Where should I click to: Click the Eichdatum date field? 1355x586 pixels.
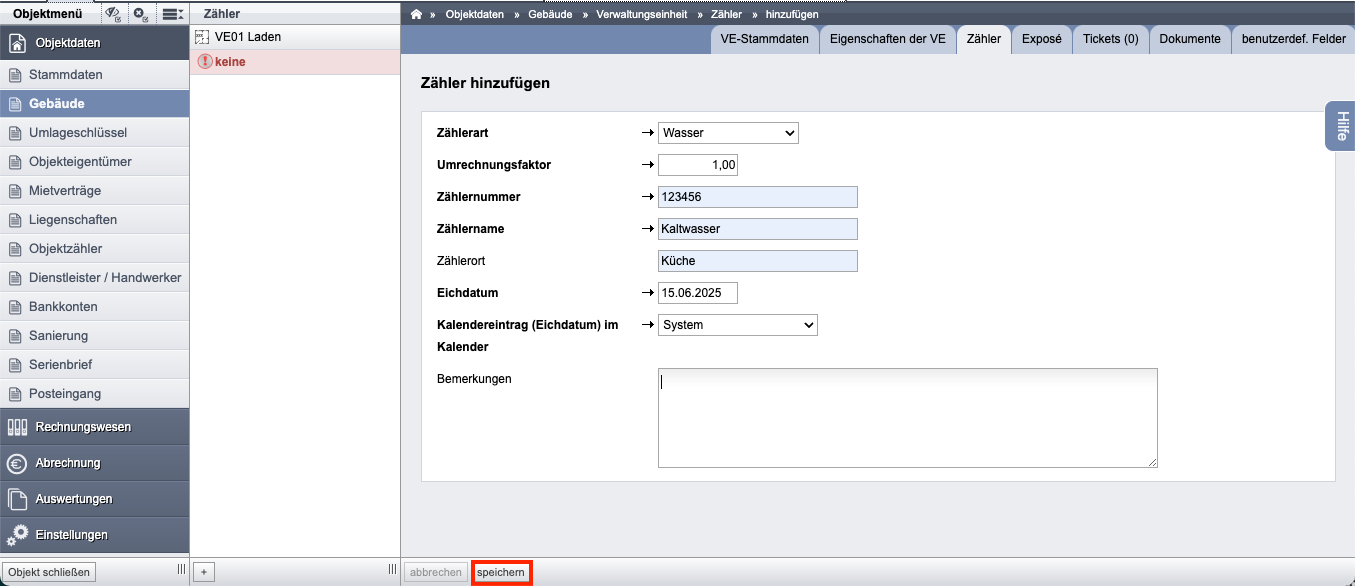point(698,293)
